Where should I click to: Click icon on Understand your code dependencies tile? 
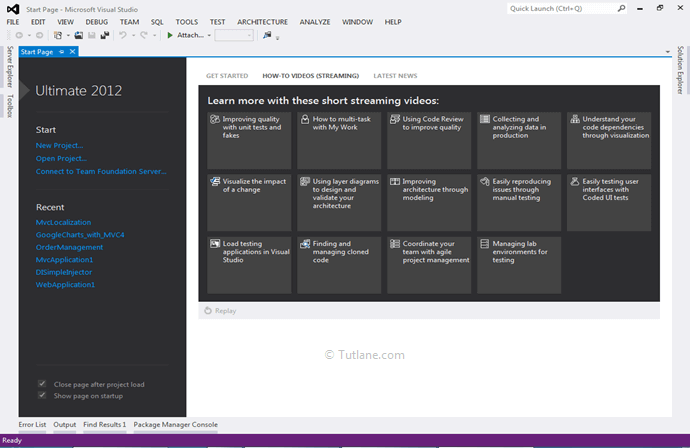575,119
